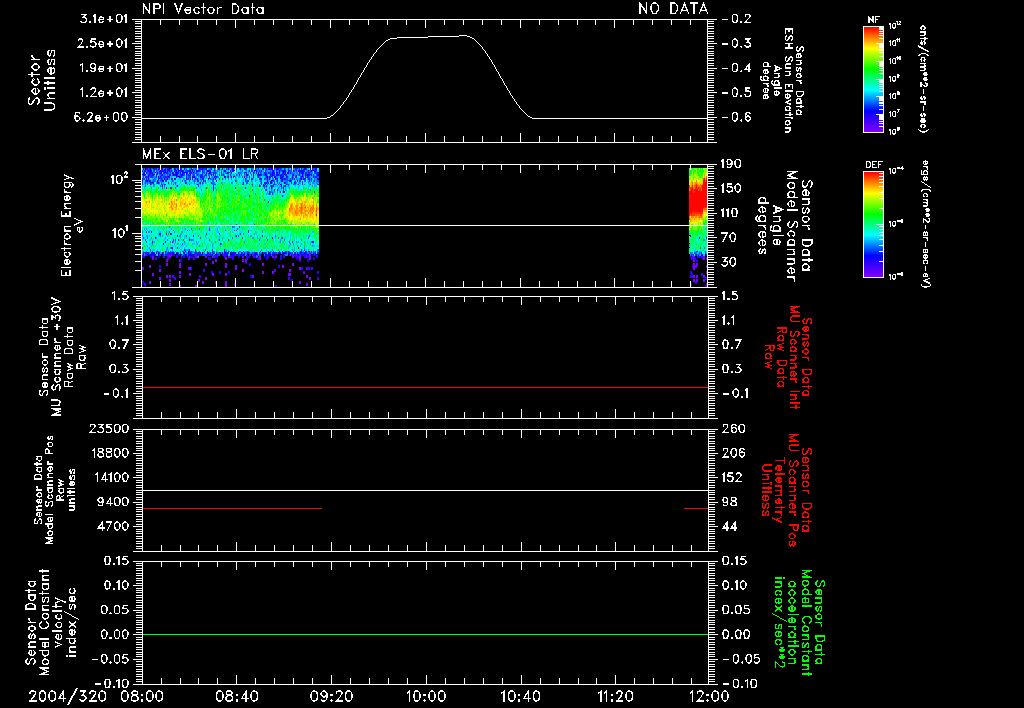Click the DEF color scale bar

(x=873, y=224)
